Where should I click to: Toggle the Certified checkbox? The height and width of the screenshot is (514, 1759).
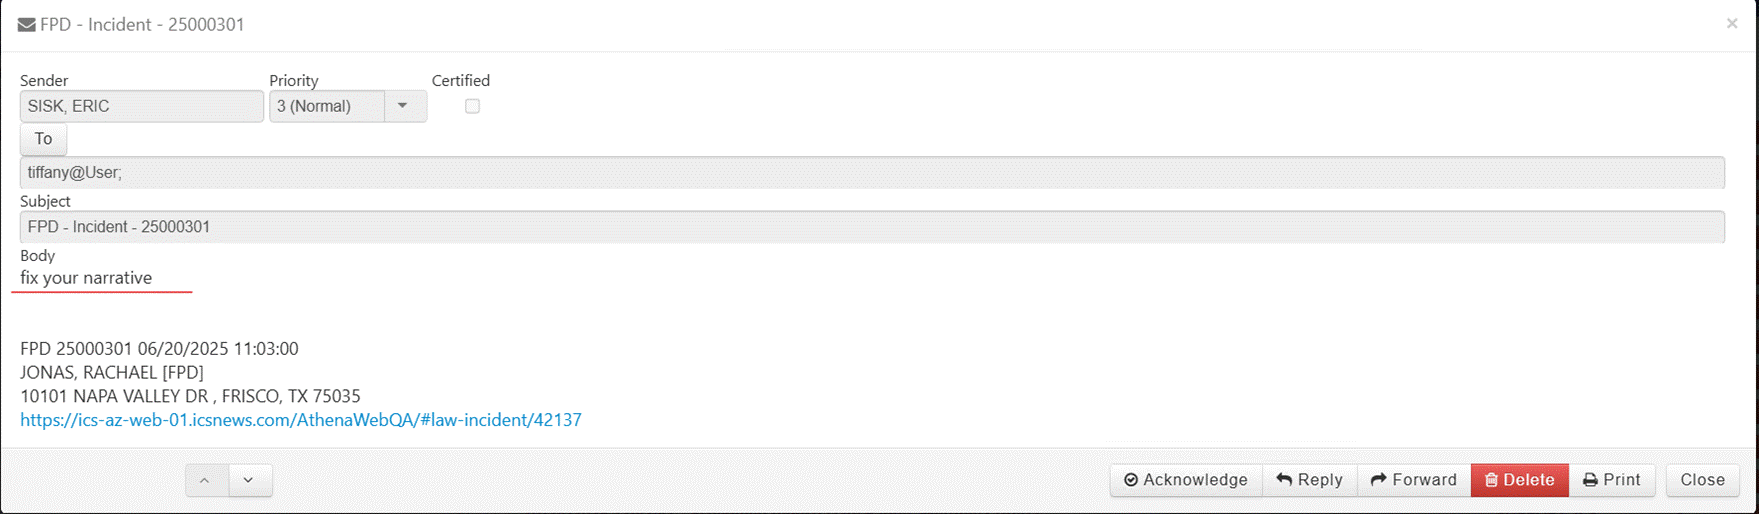coord(472,106)
